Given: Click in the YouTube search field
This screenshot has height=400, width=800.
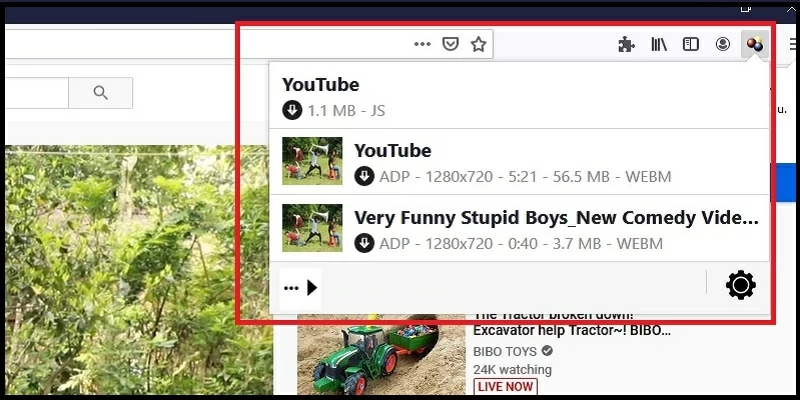Looking at the screenshot, I should (37, 93).
